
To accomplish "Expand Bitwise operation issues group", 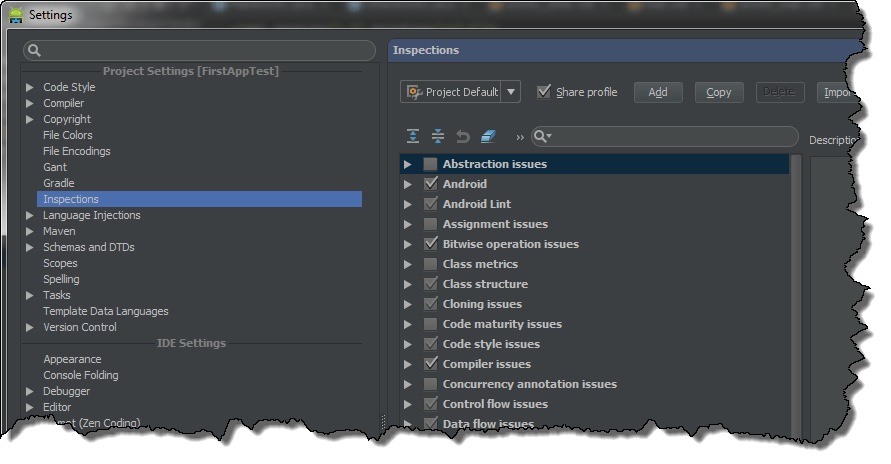I will 407,244.
